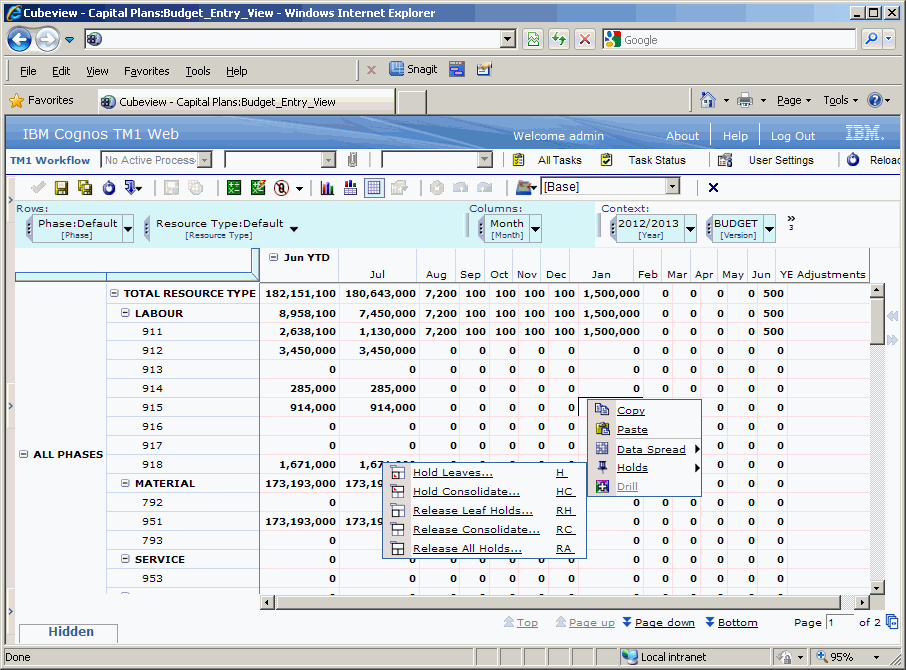Click the browser Back button

click(x=20, y=39)
